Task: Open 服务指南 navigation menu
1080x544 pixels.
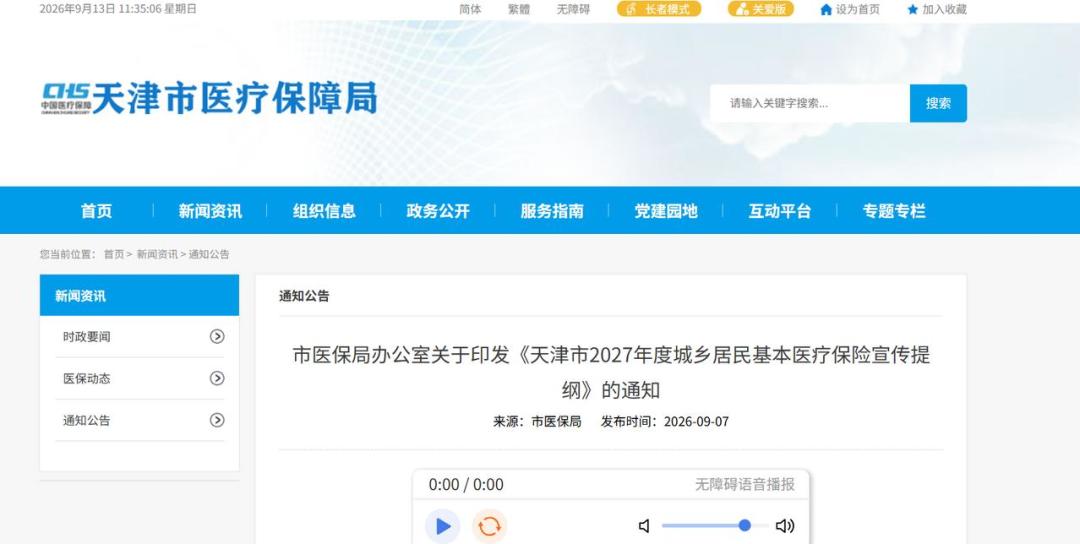Action: tap(552, 211)
